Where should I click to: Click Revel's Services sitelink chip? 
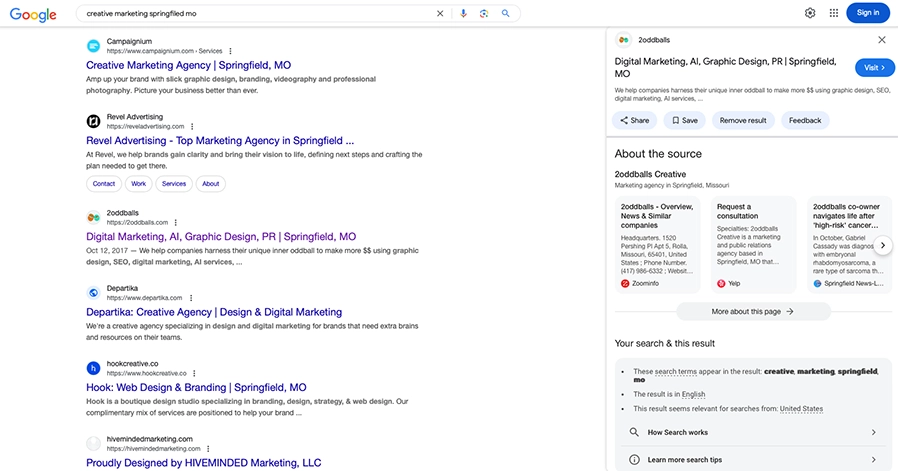coord(174,184)
